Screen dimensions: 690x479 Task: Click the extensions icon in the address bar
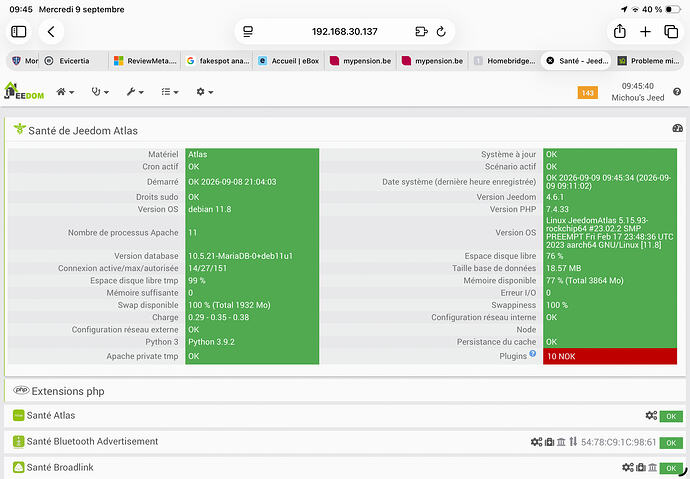(x=421, y=32)
